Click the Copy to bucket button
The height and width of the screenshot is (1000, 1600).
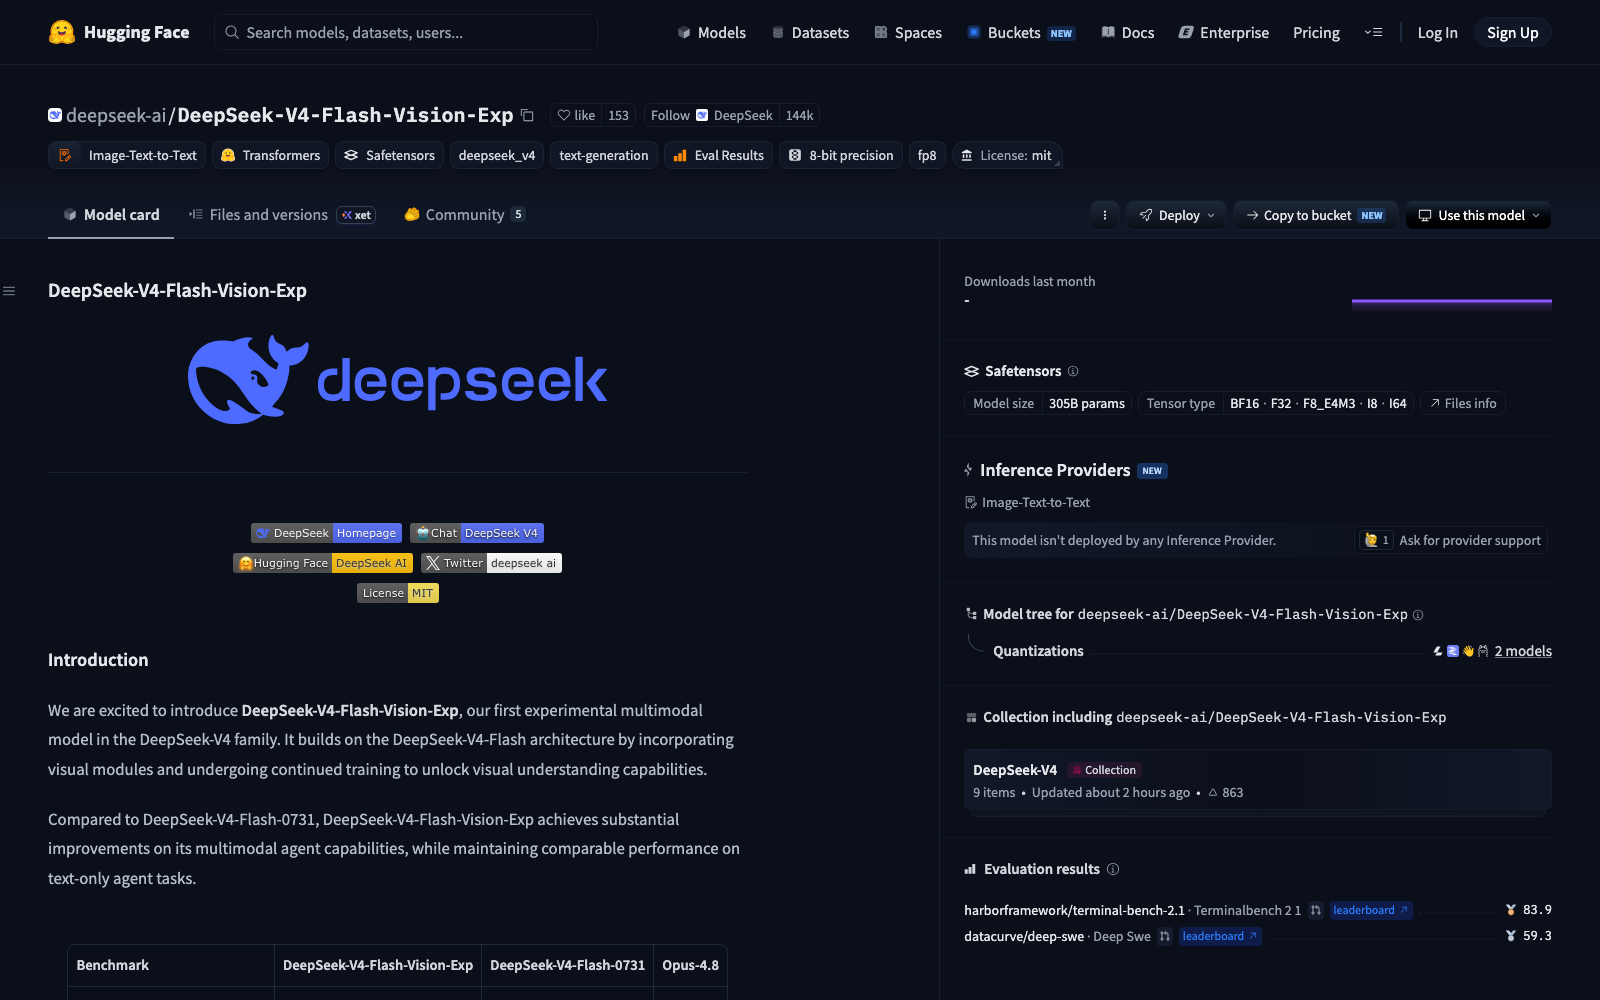tap(1315, 215)
